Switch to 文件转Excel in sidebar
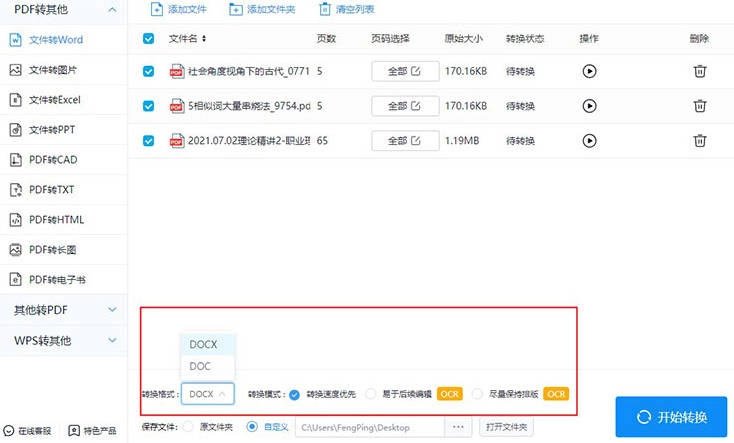734x443 pixels. pyautogui.click(x=53, y=100)
